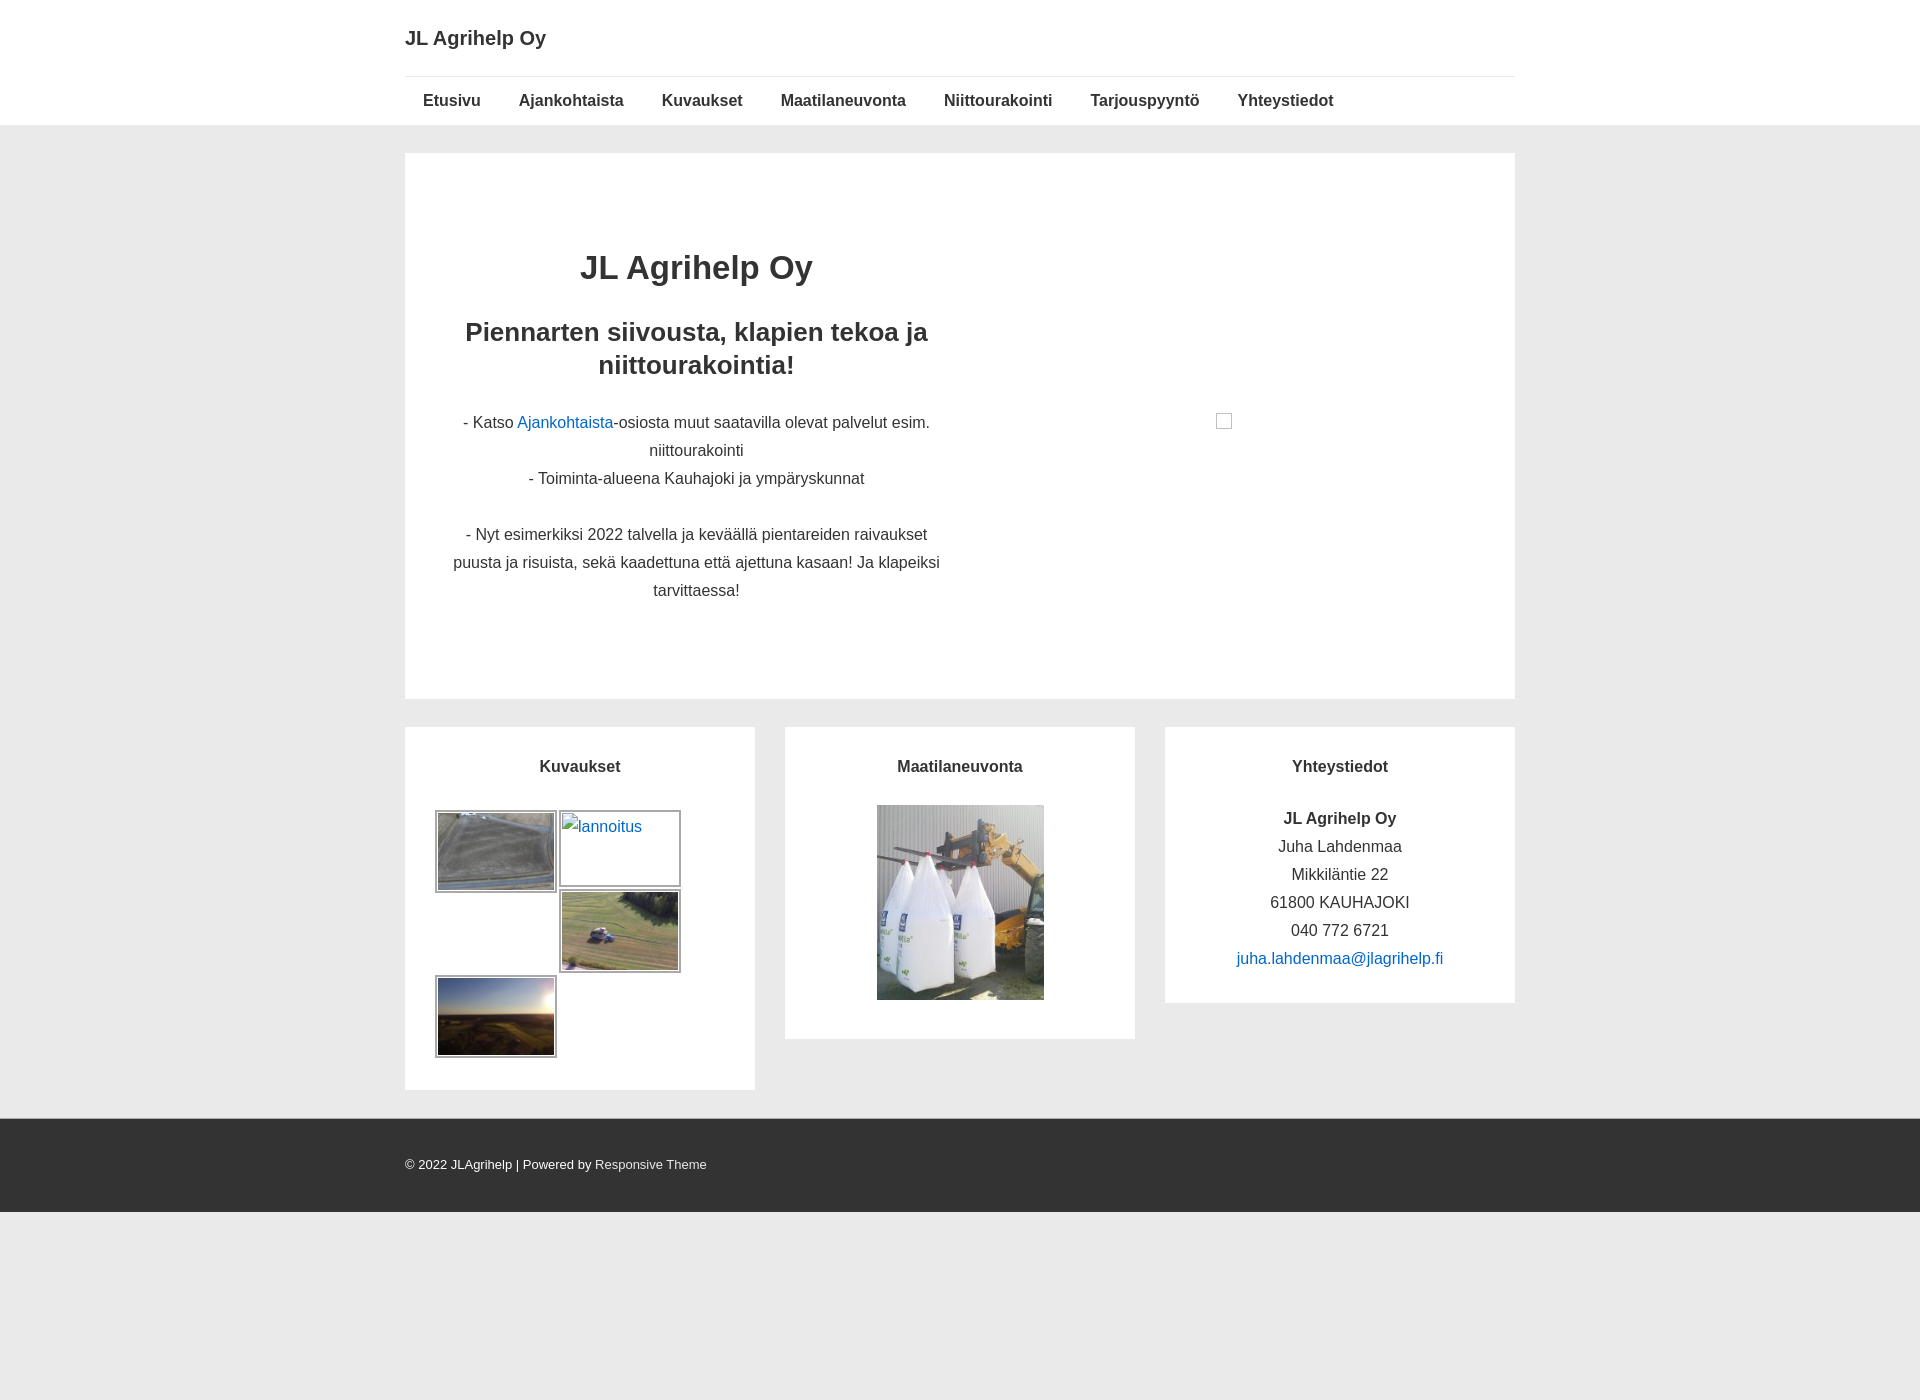Click the juha.lahdenmaa@jlagrihelp.fi email link
1920x1400 pixels.
(x=1339, y=959)
